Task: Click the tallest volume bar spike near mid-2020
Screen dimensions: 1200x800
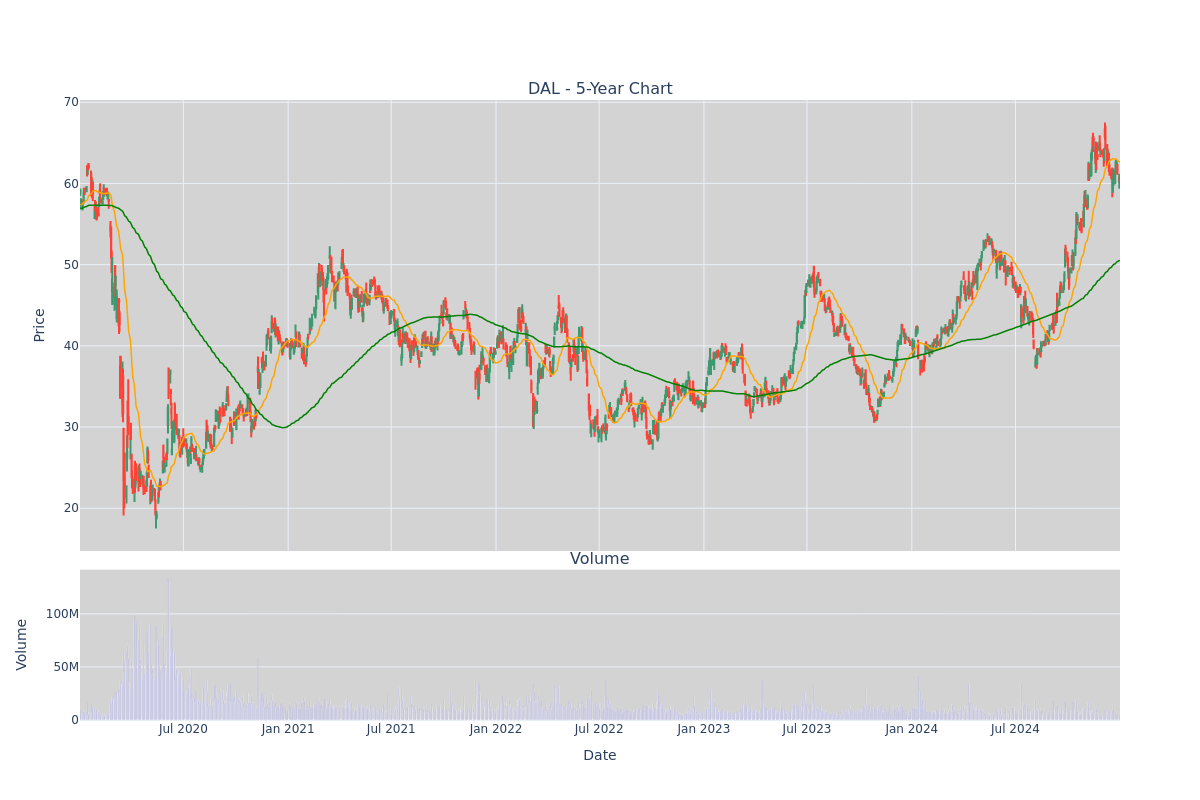Action: pos(168,646)
